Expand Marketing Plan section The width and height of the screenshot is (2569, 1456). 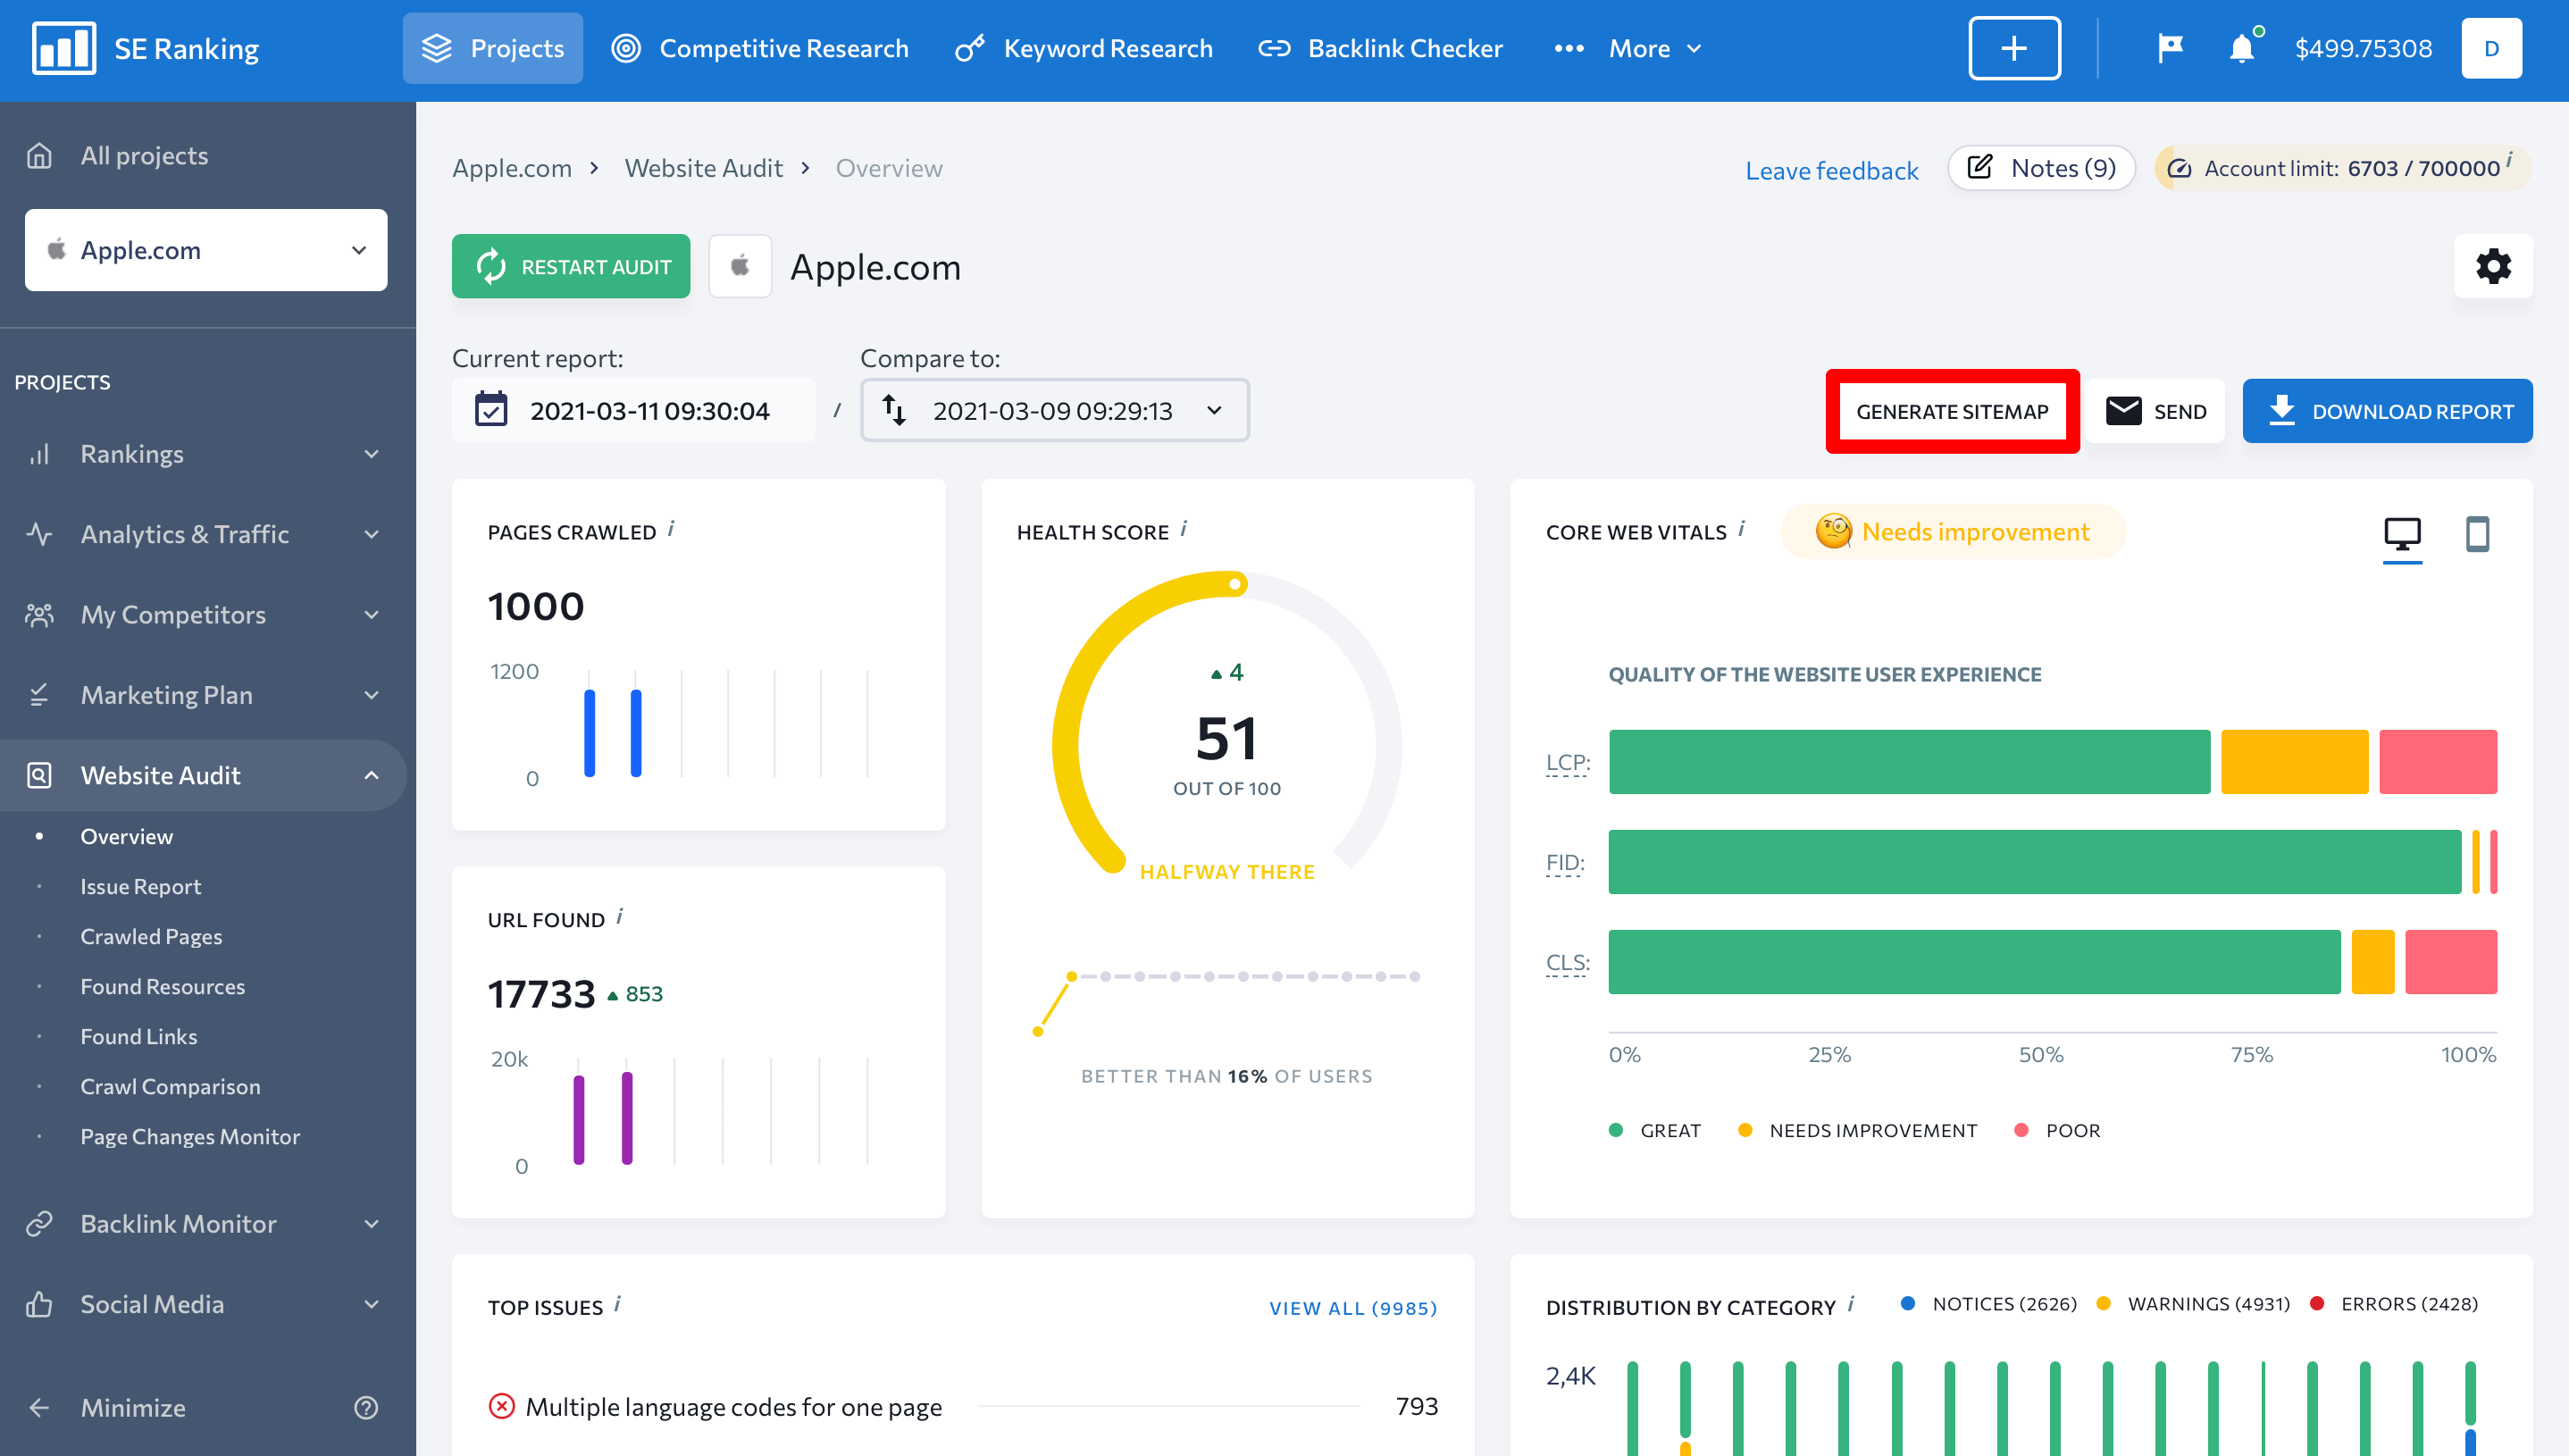(372, 695)
